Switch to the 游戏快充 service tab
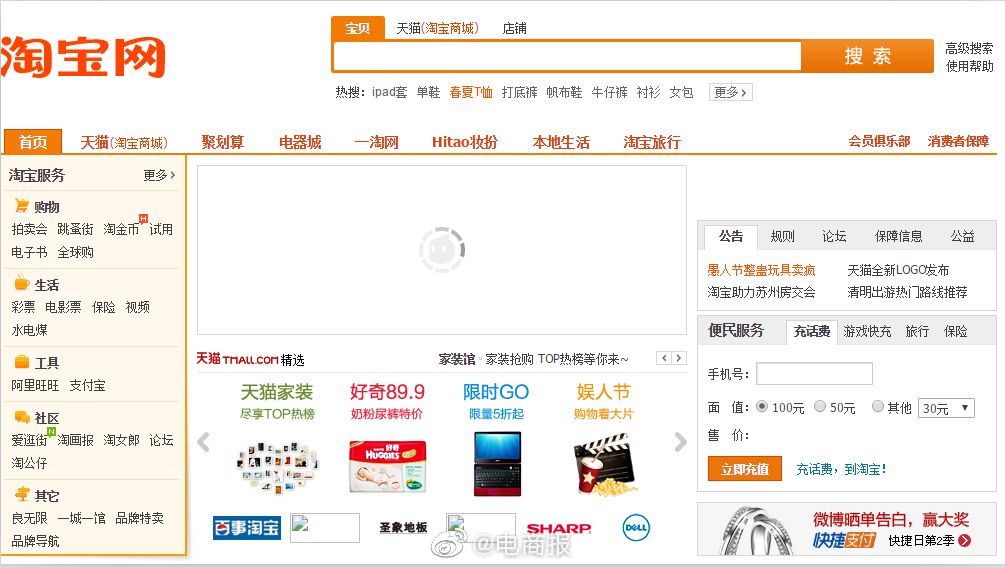Viewport: 1005px width, 568px height. [867, 331]
